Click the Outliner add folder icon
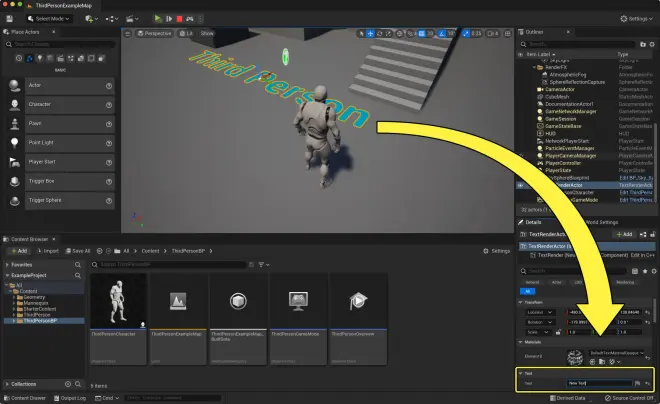Image resolution: width=660 pixels, height=404 pixels. (x=643, y=44)
